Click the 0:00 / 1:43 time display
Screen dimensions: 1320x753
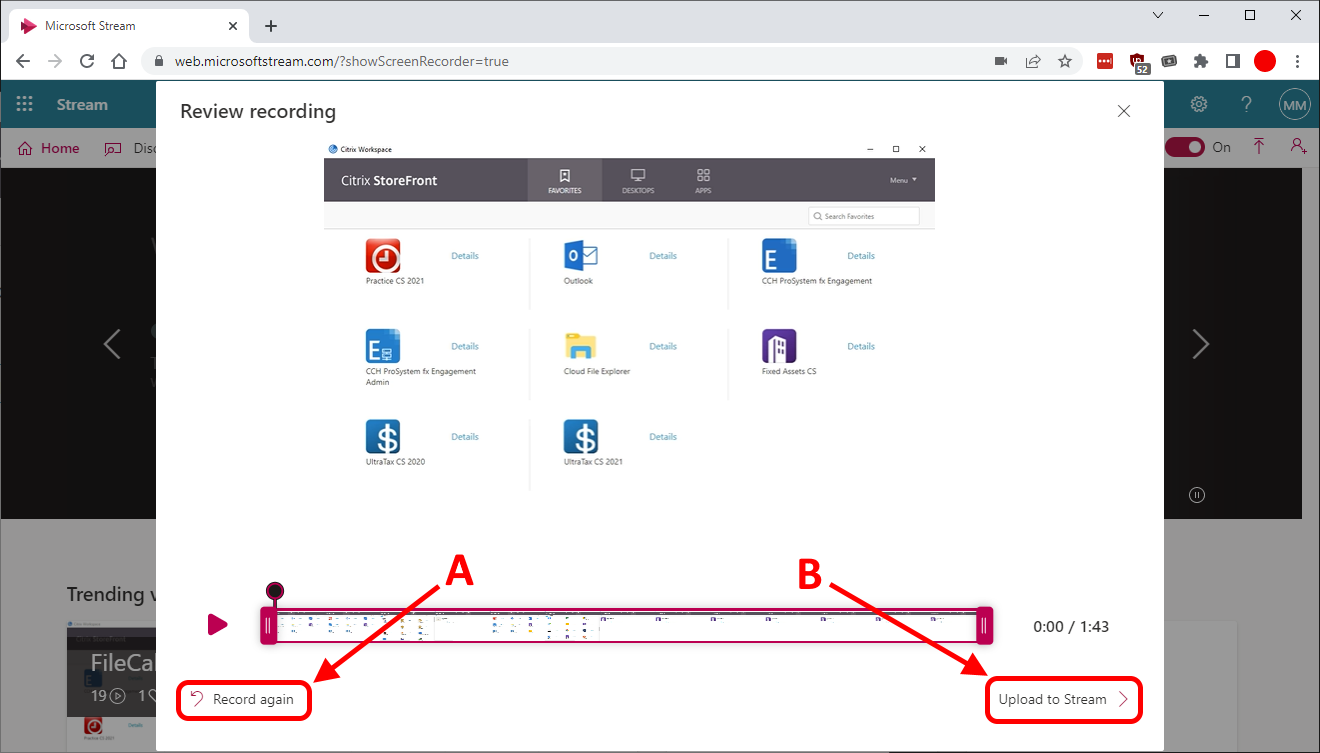click(1071, 627)
